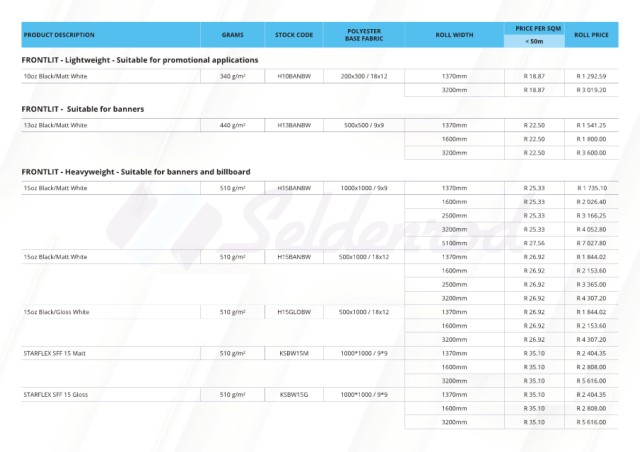The width and height of the screenshot is (640, 452).
Task: Select the 5100mm roll width cell
Action: point(454,242)
